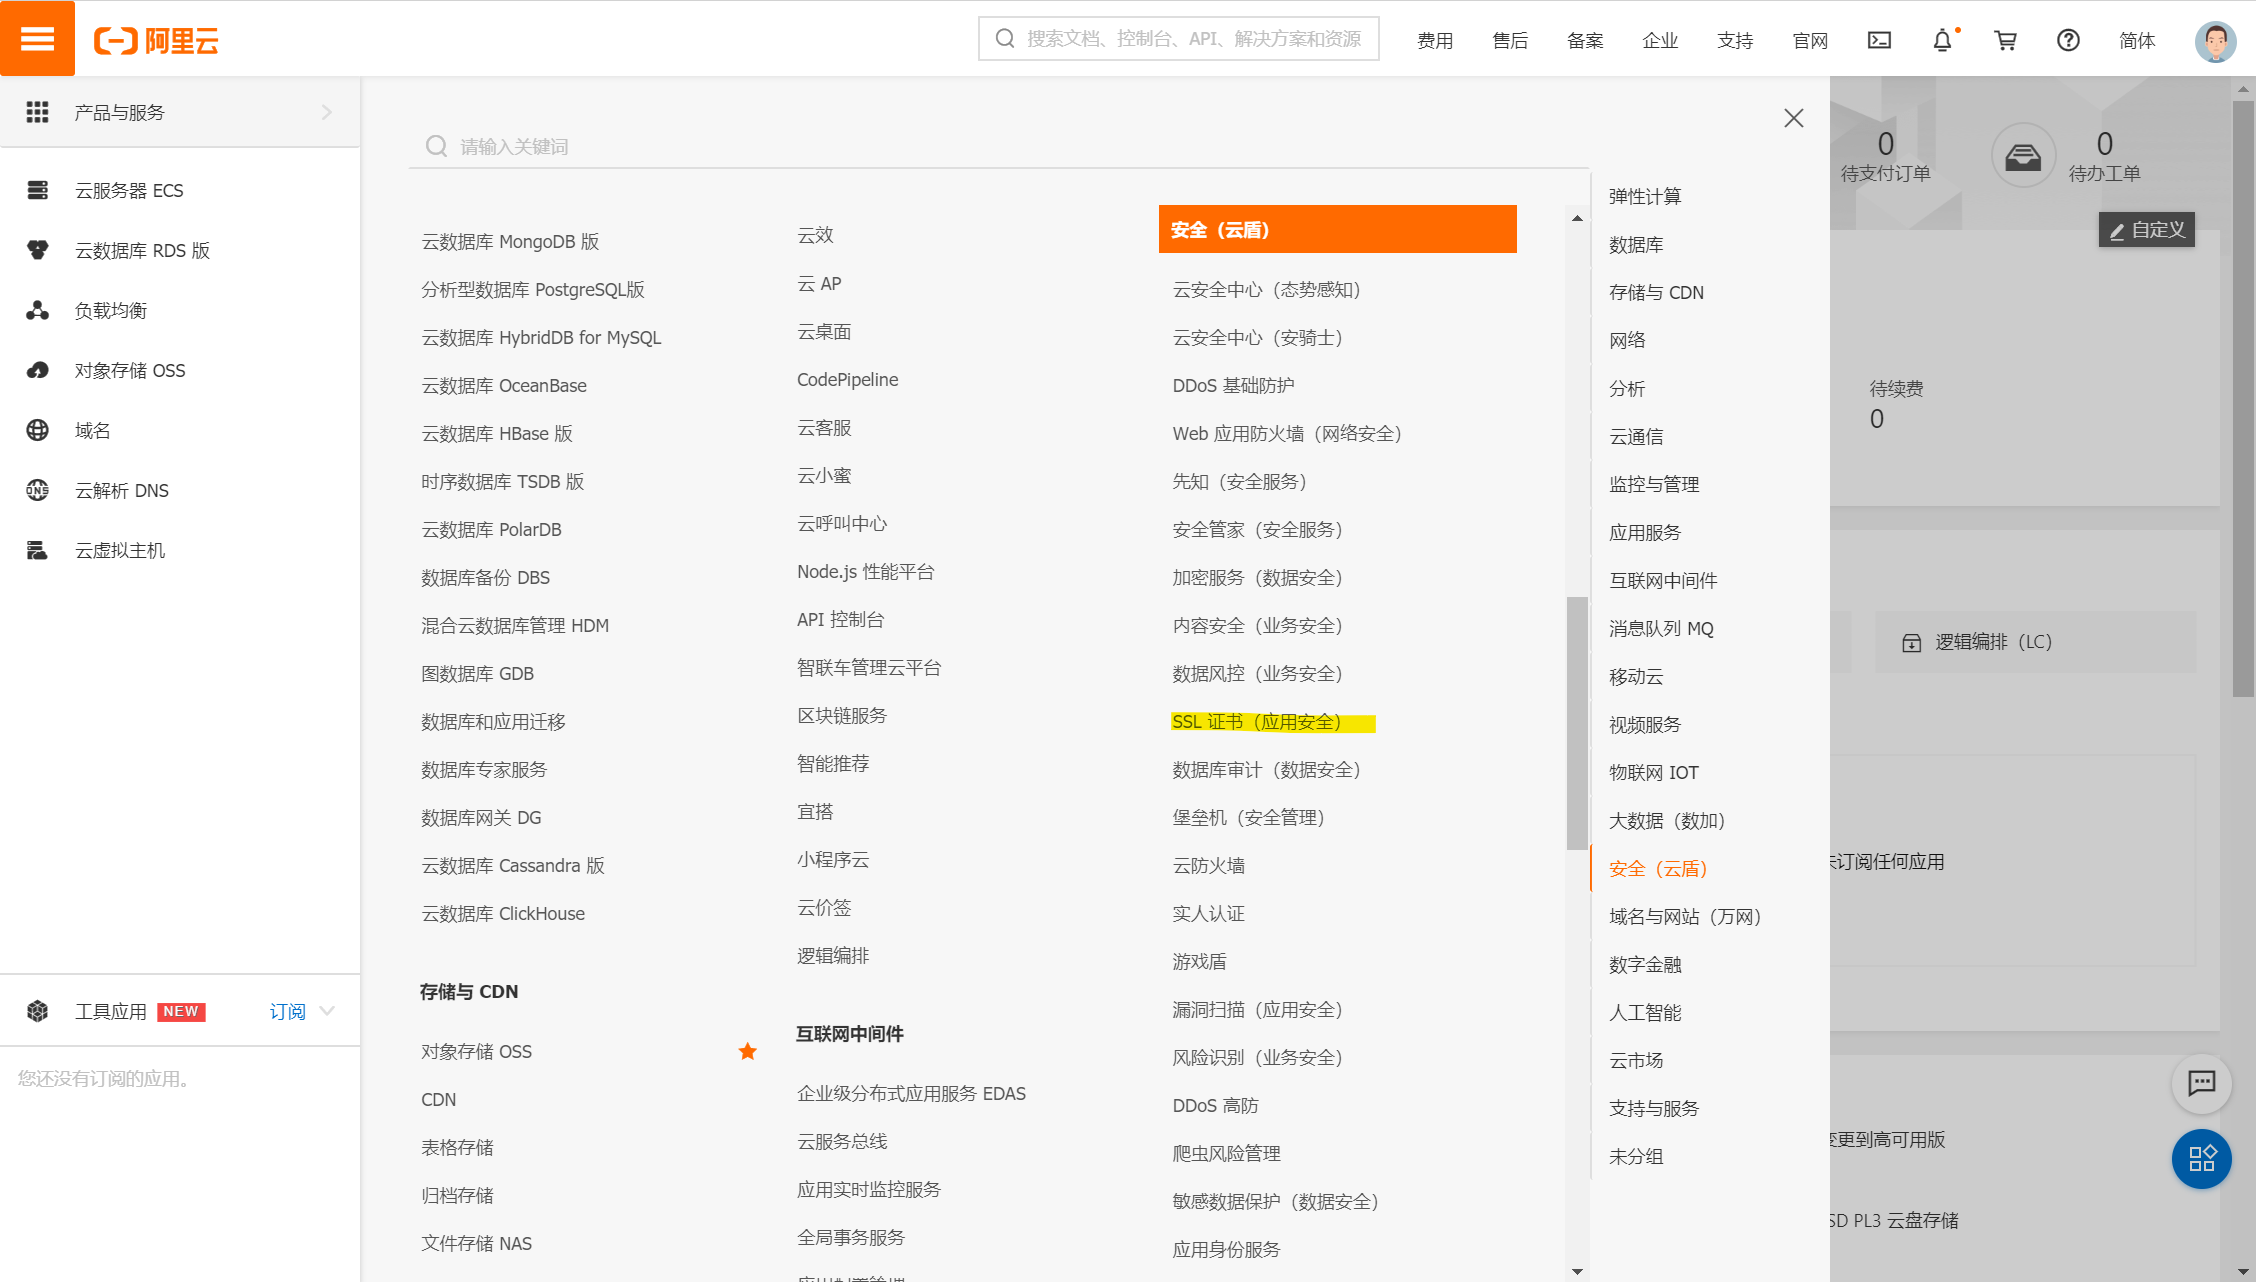Click the 安全 (云盾) orange header
The width and height of the screenshot is (2256, 1282).
pyautogui.click(x=1337, y=229)
